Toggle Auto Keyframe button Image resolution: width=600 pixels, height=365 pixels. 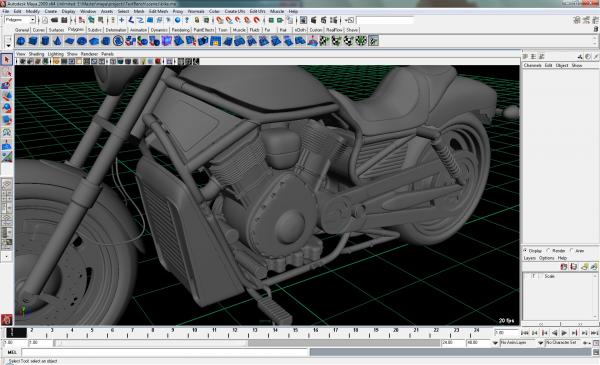pyautogui.click(x=587, y=343)
